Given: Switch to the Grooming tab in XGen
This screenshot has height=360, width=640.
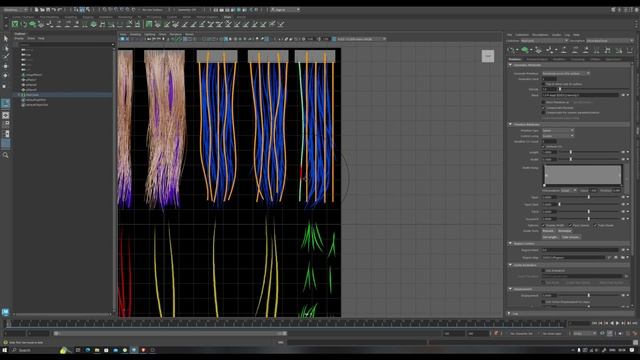Looking at the screenshot, I should [577, 59].
